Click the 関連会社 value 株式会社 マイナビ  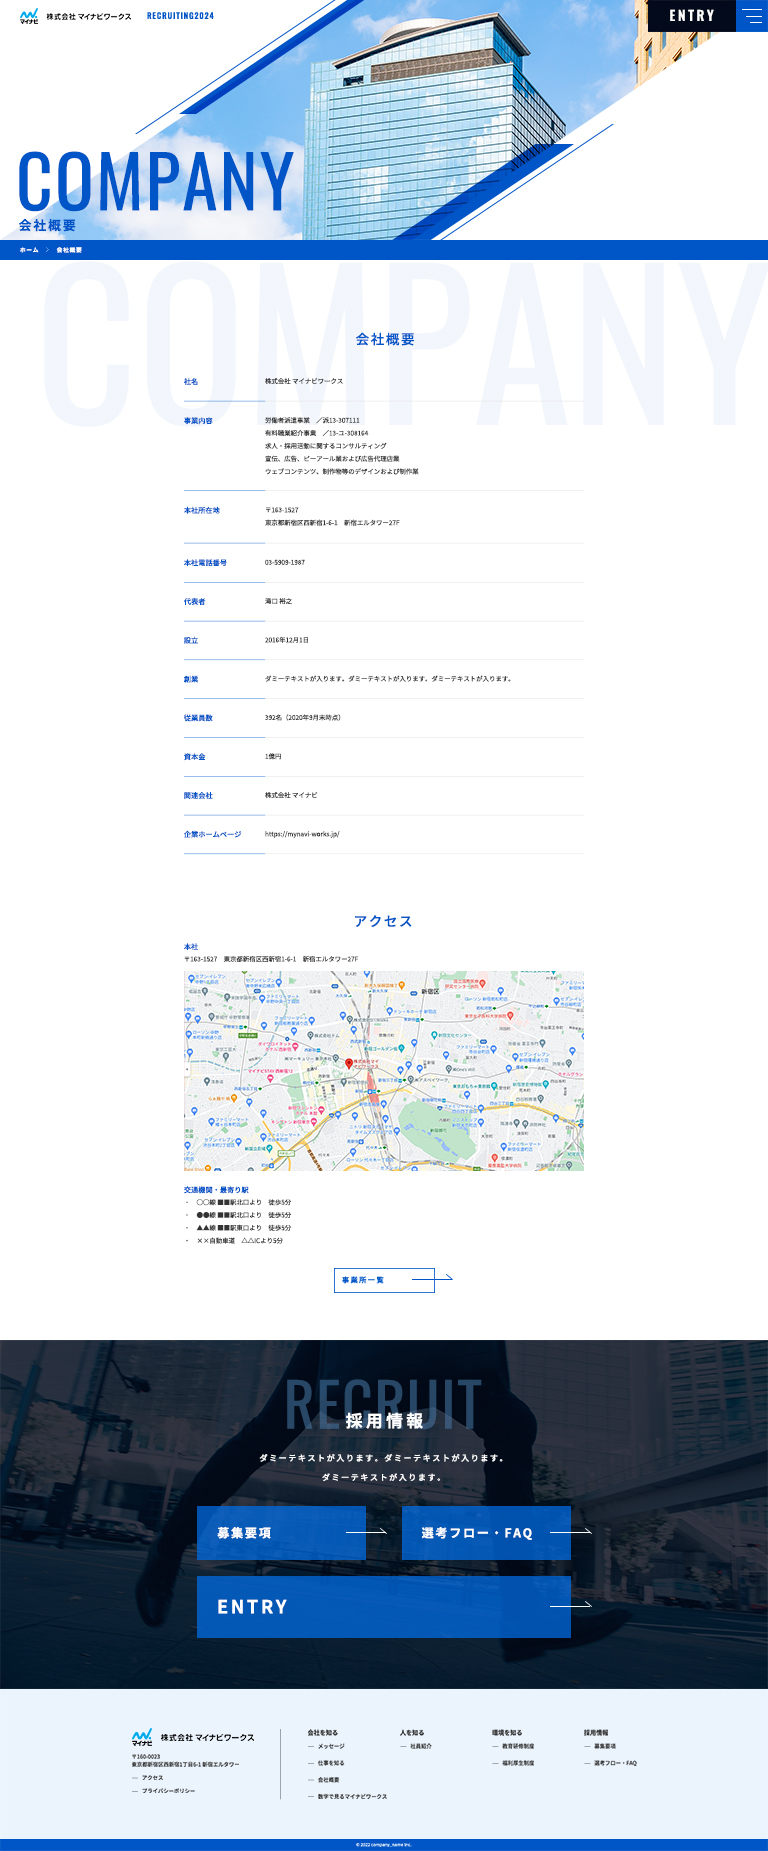(291, 795)
